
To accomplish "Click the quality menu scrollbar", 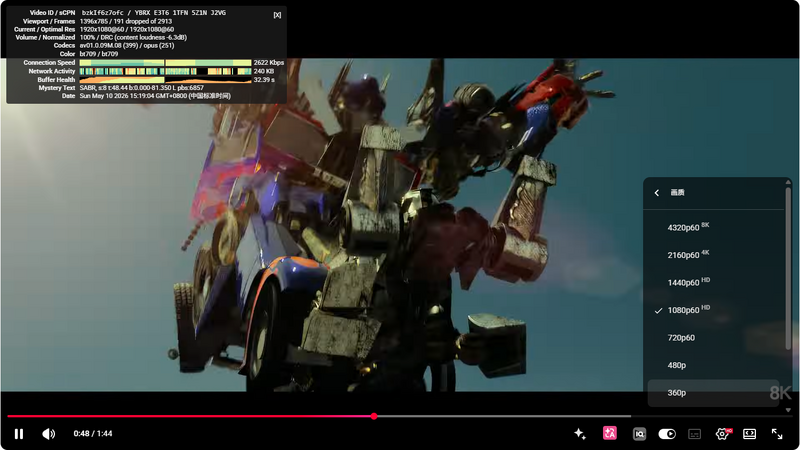I will pyautogui.click(x=788, y=269).
